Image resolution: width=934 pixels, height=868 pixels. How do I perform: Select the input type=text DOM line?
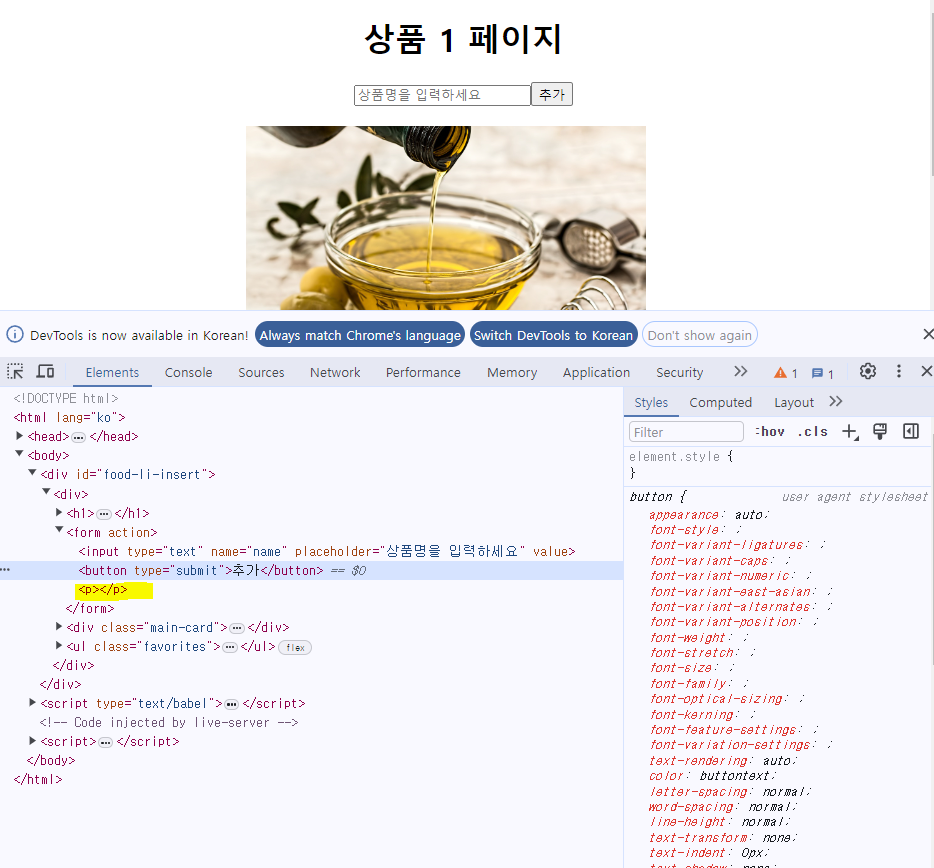point(326,551)
